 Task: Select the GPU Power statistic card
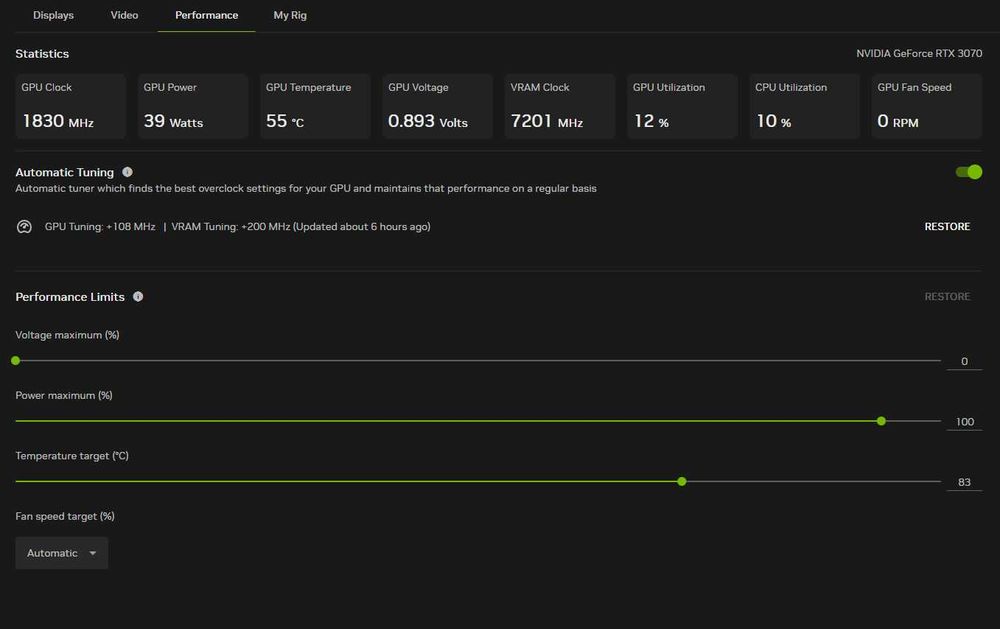tap(193, 106)
